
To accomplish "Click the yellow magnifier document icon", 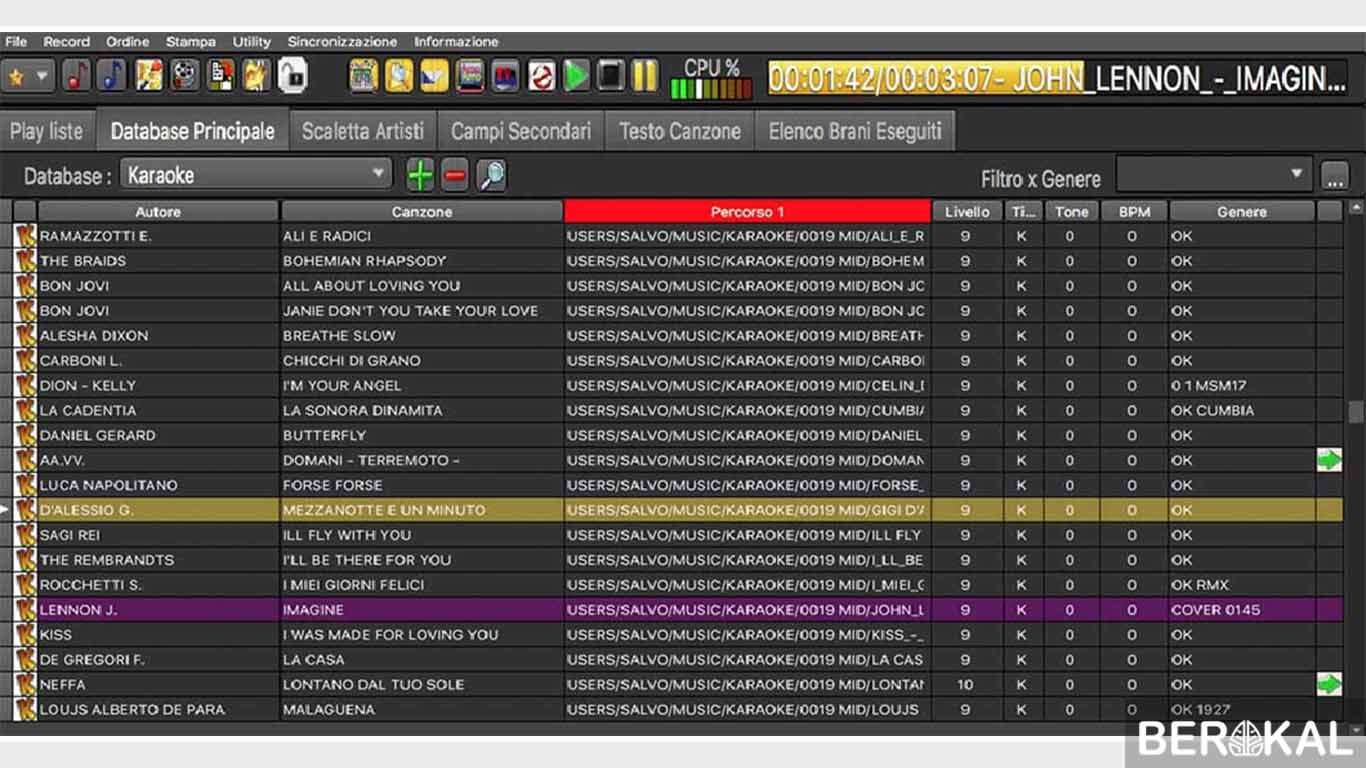I will click(x=399, y=76).
